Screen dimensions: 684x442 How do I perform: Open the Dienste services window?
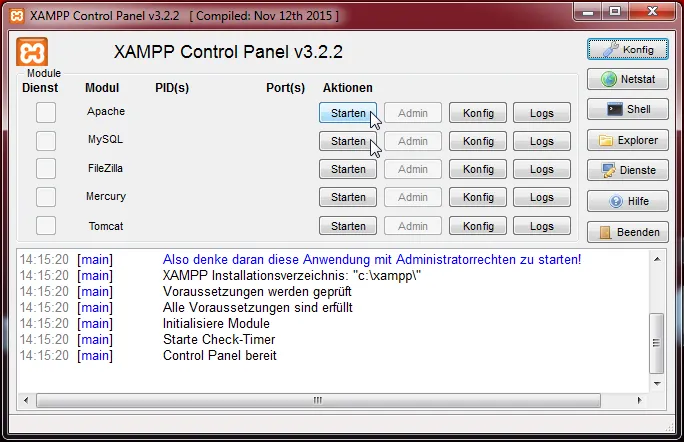pos(627,170)
